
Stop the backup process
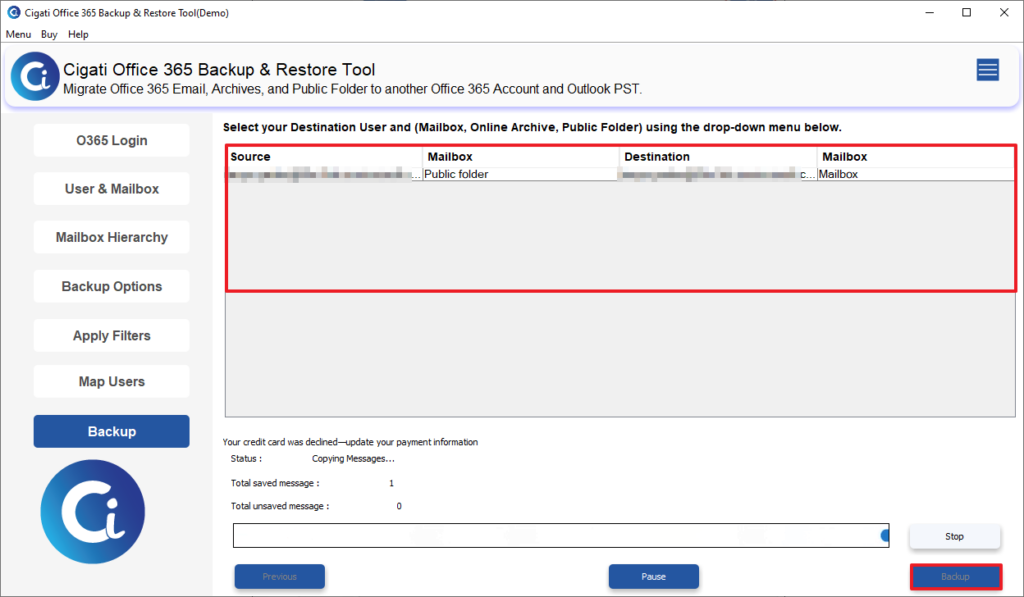coord(954,536)
